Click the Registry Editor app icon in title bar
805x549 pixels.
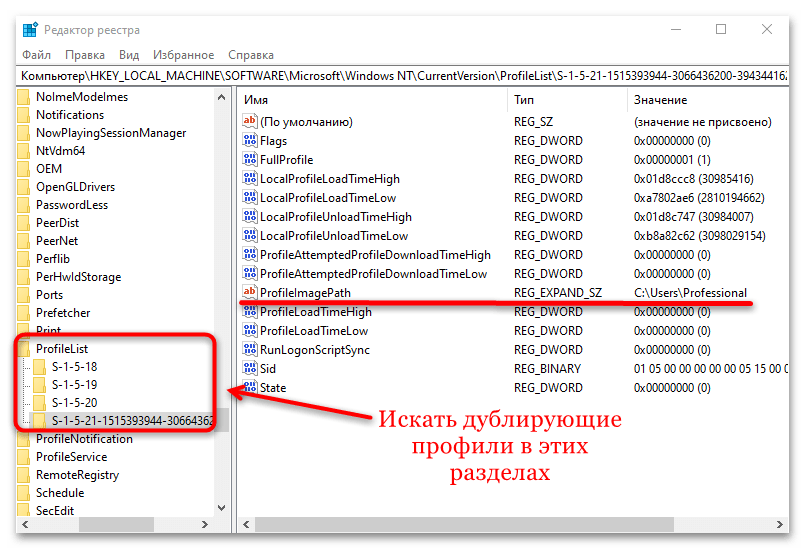[30, 30]
